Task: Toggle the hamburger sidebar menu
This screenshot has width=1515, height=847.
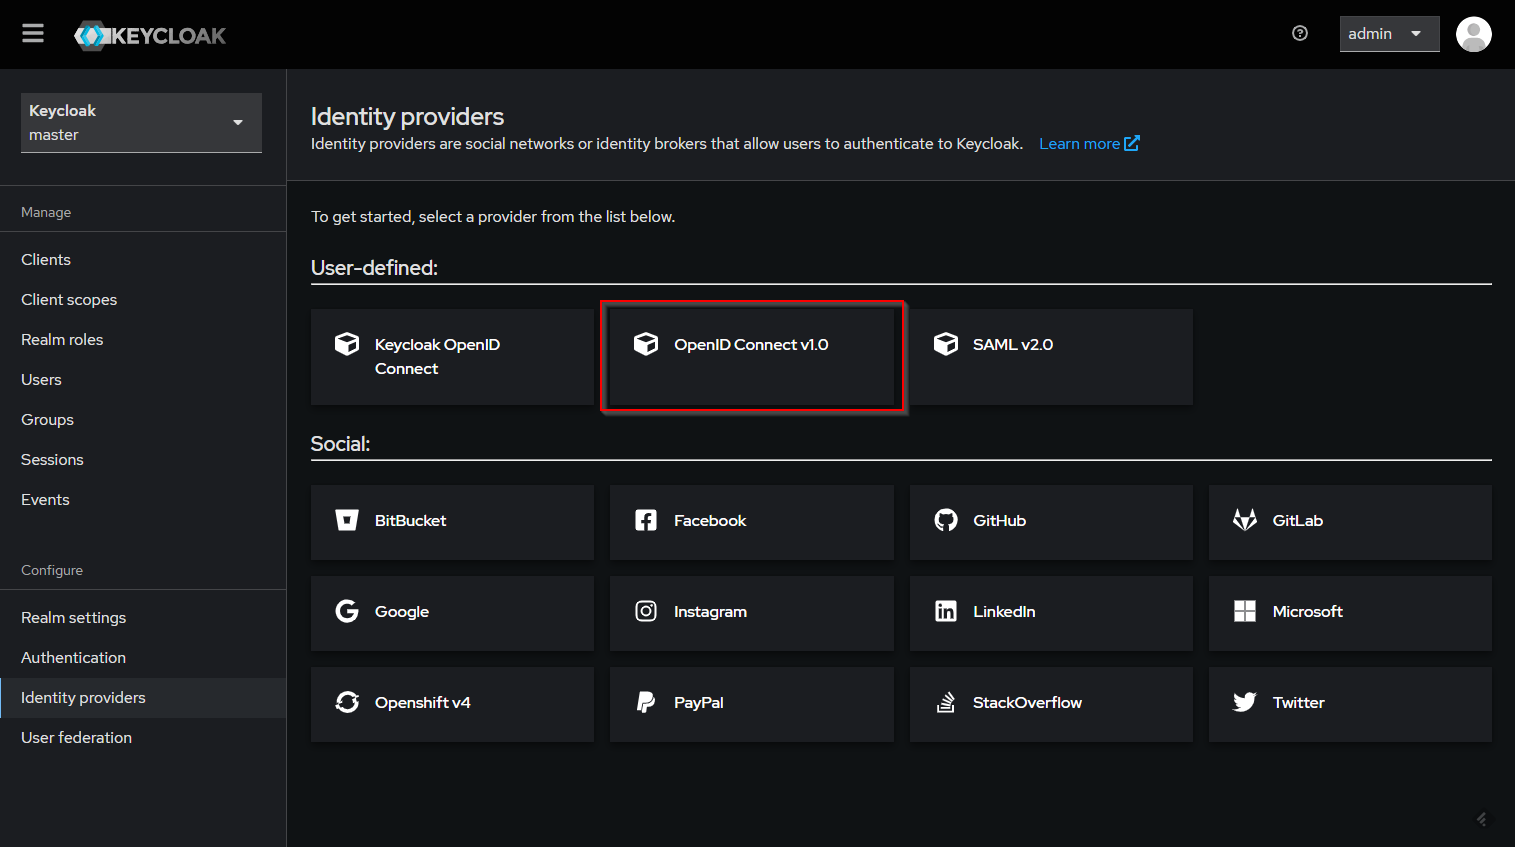Action: (33, 34)
